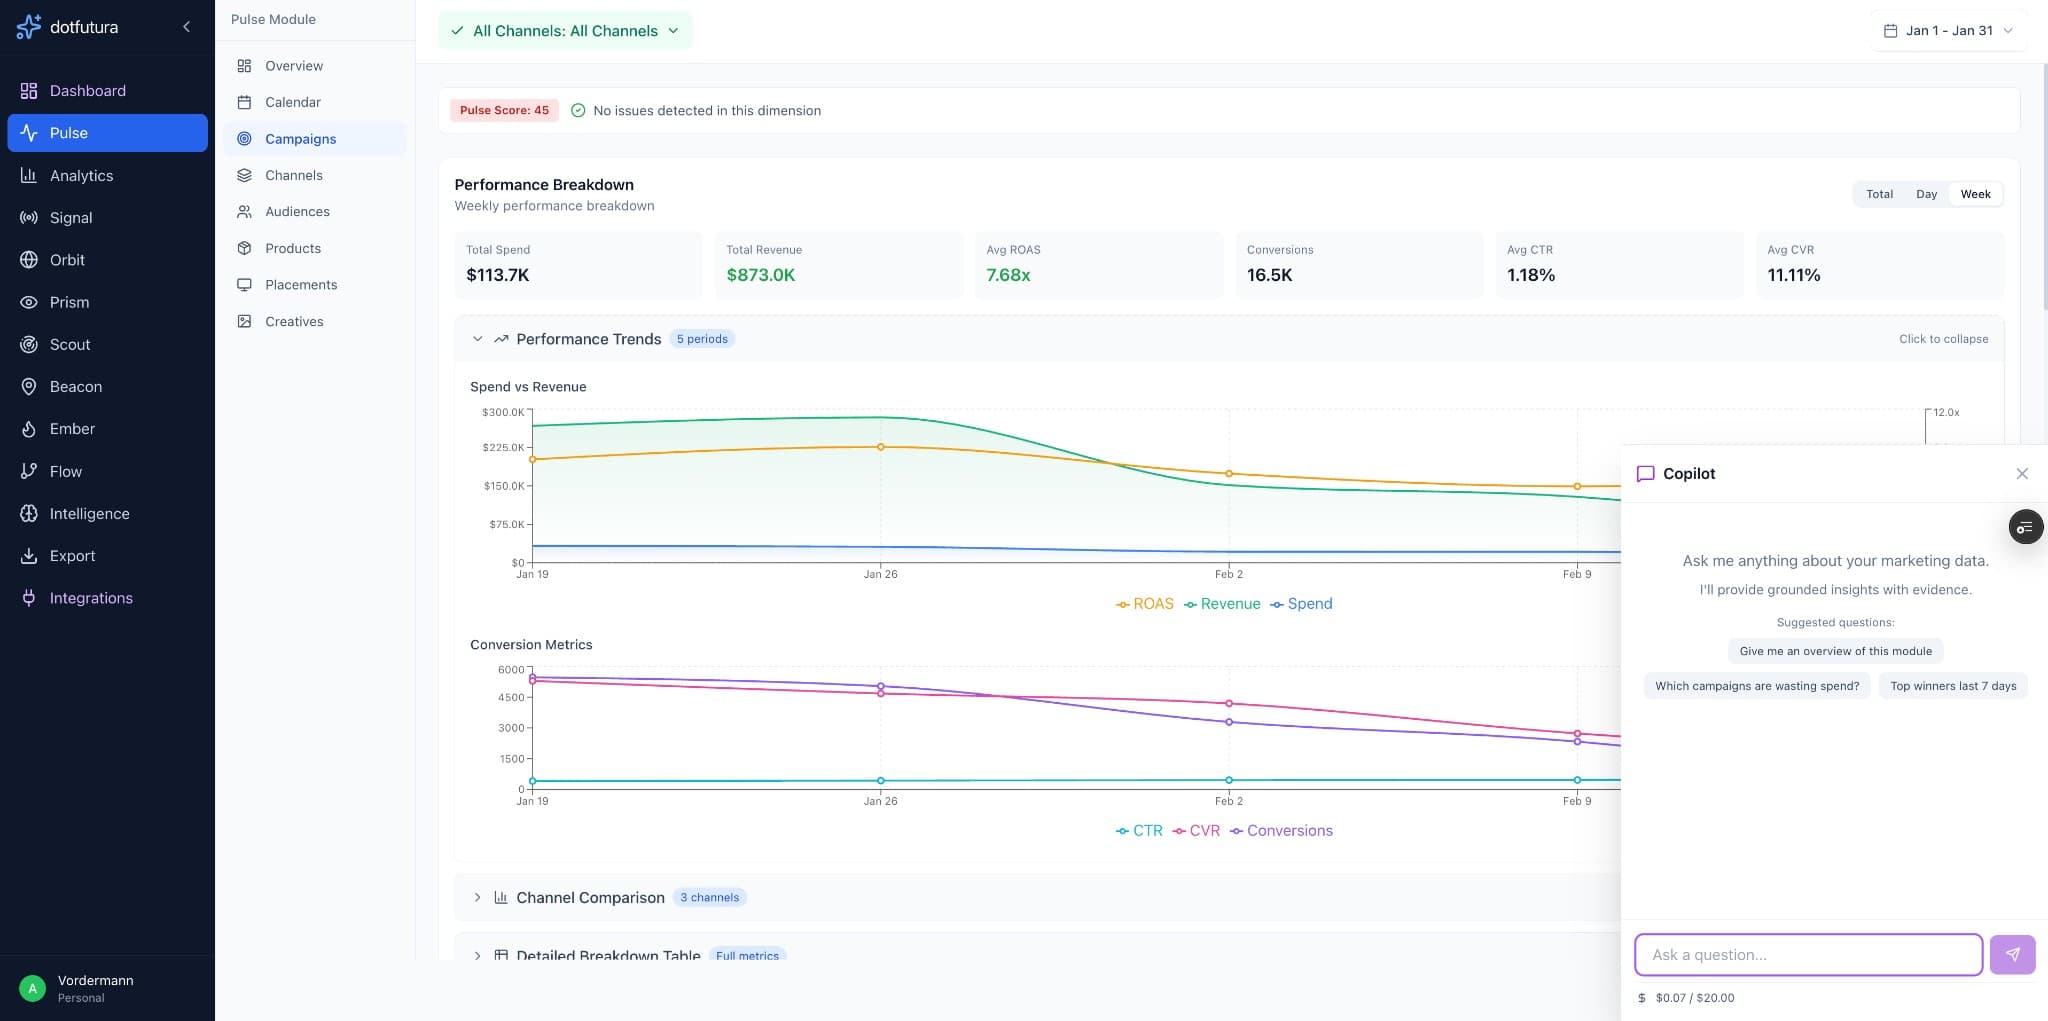This screenshot has height=1021, width=2048.
Task: Switch to the Day breakdown tab
Action: click(1925, 194)
